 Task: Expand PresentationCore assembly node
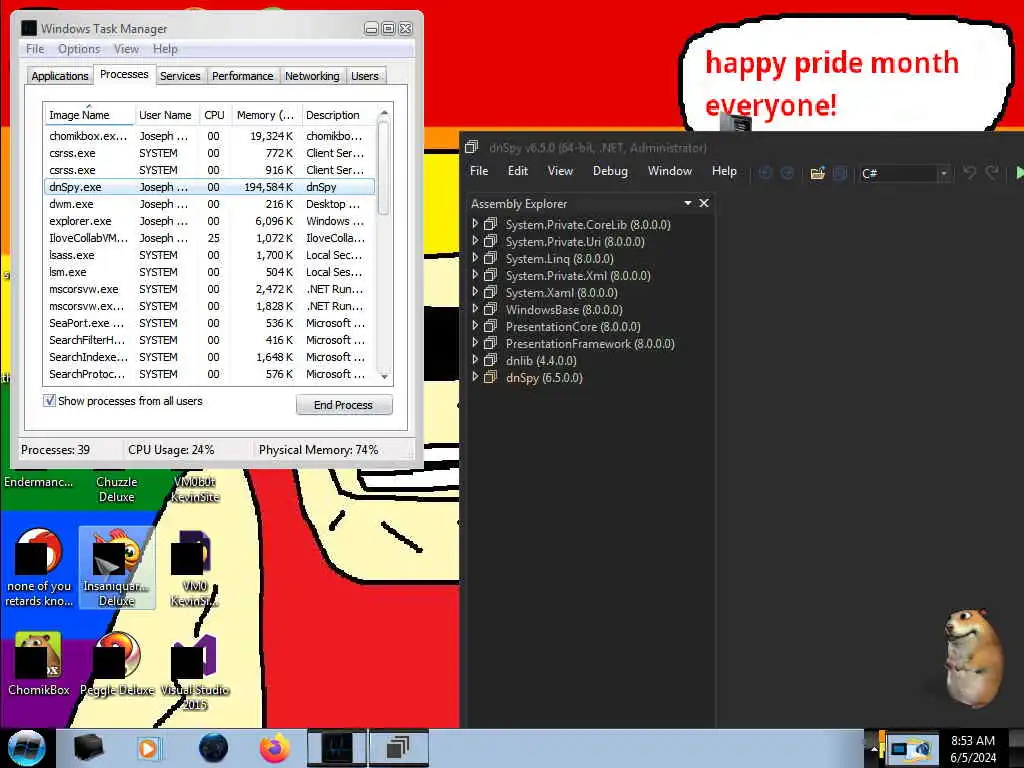[x=475, y=326]
